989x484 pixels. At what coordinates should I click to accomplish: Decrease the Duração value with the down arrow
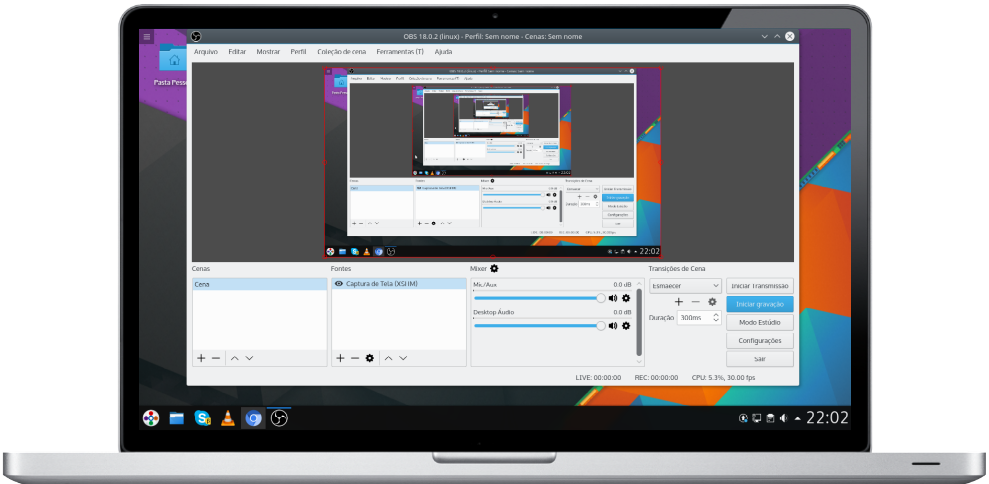point(716,321)
